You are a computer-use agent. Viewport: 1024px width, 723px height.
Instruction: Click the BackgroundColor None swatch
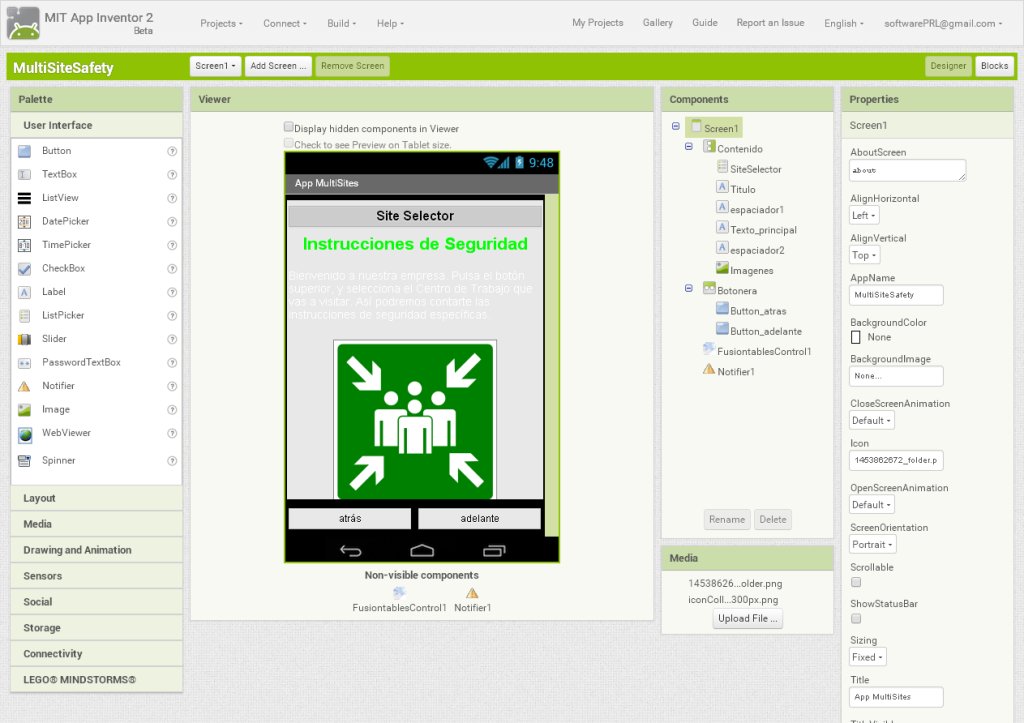(x=856, y=337)
